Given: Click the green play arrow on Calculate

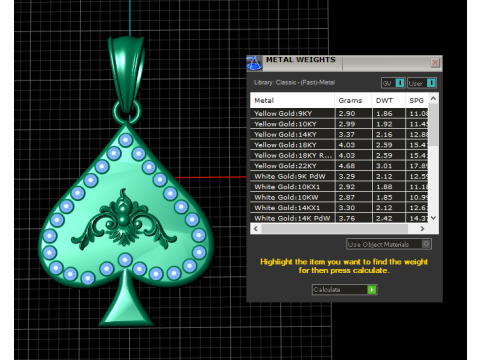Looking at the screenshot, I should (371, 290).
